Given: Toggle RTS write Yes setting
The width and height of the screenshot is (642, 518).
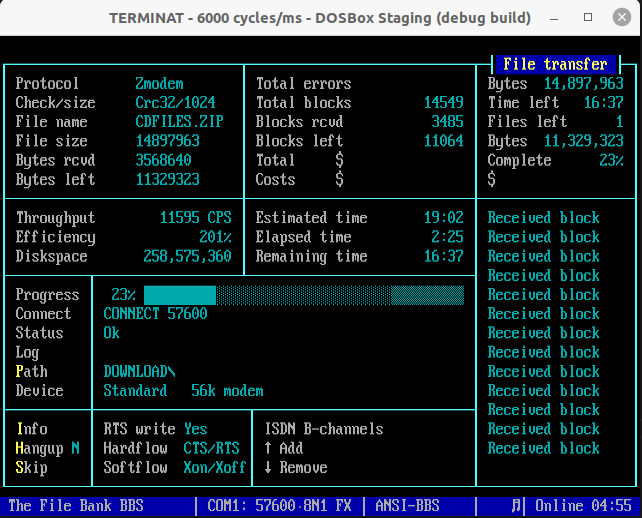Looking at the screenshot, I should (x=196, y=429).
